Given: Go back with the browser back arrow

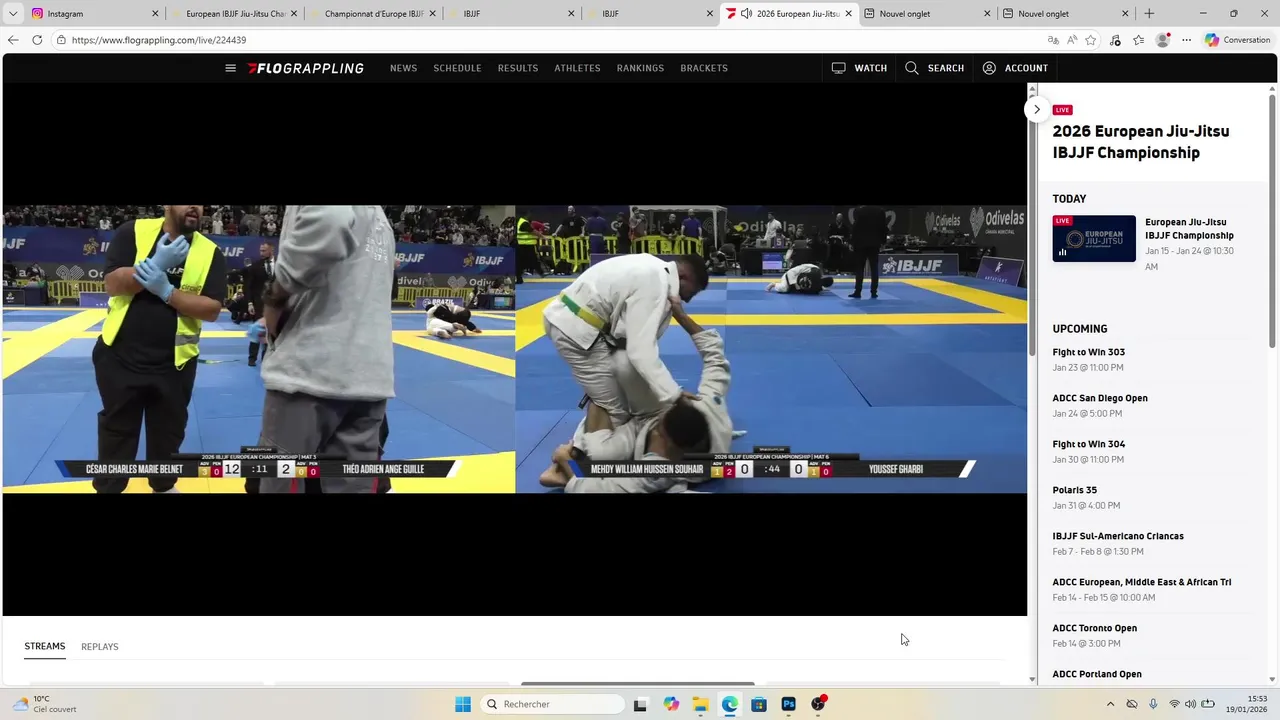Looking at the screenshot, I should (13, 40).
